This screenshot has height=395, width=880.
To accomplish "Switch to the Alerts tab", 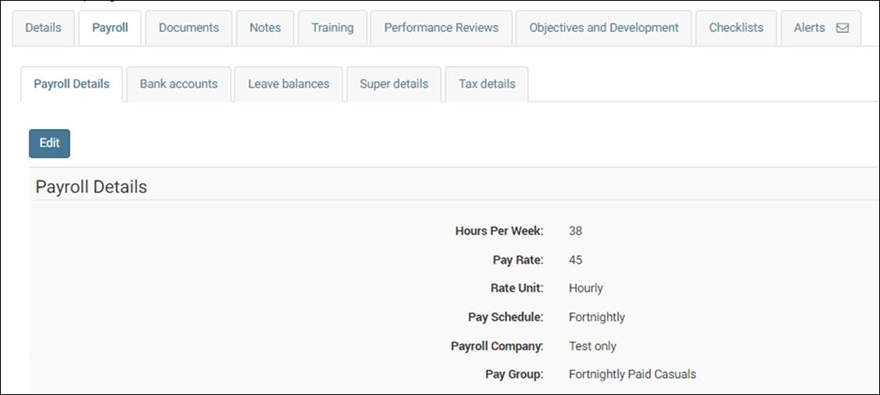I will (x=821, y=28).
